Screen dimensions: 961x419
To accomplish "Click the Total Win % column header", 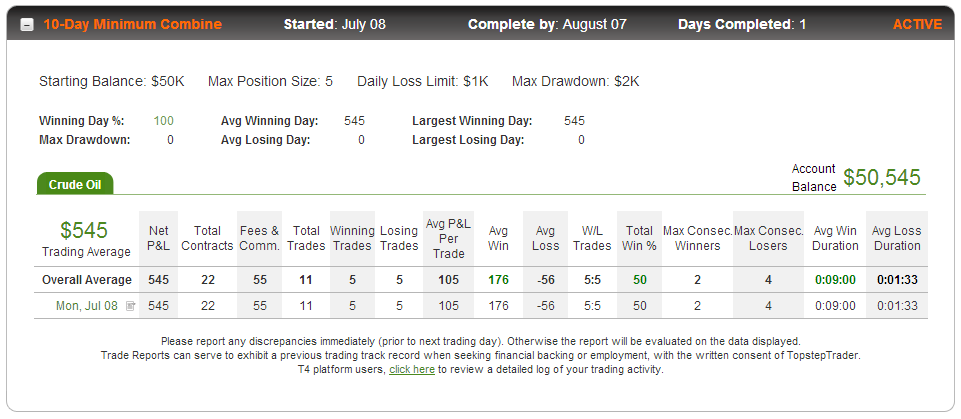I will (x=639, y=238).
